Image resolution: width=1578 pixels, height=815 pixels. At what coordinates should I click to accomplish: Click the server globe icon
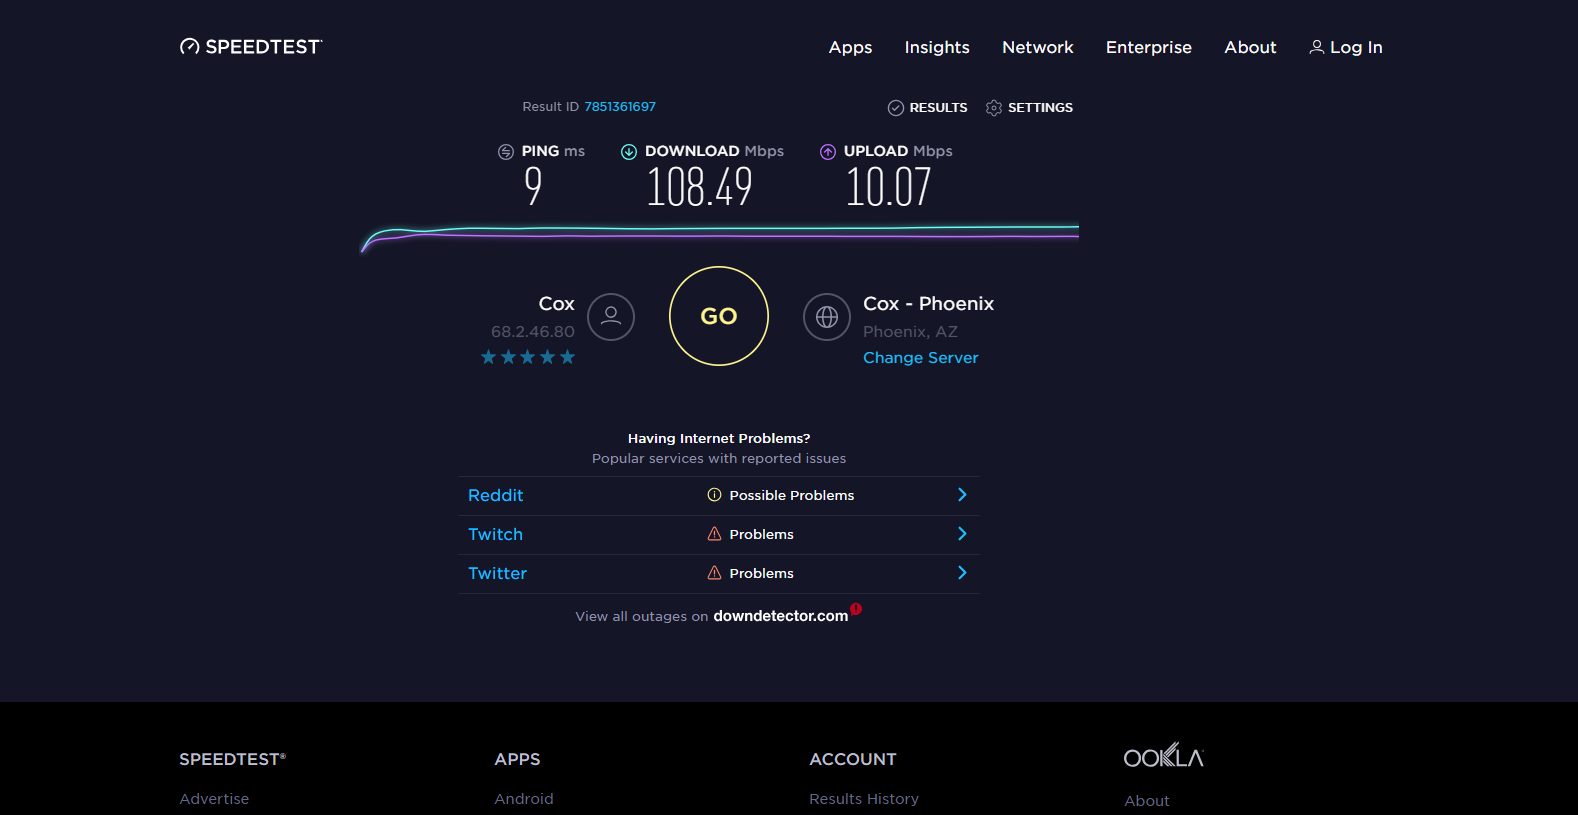tap(827, 317)
